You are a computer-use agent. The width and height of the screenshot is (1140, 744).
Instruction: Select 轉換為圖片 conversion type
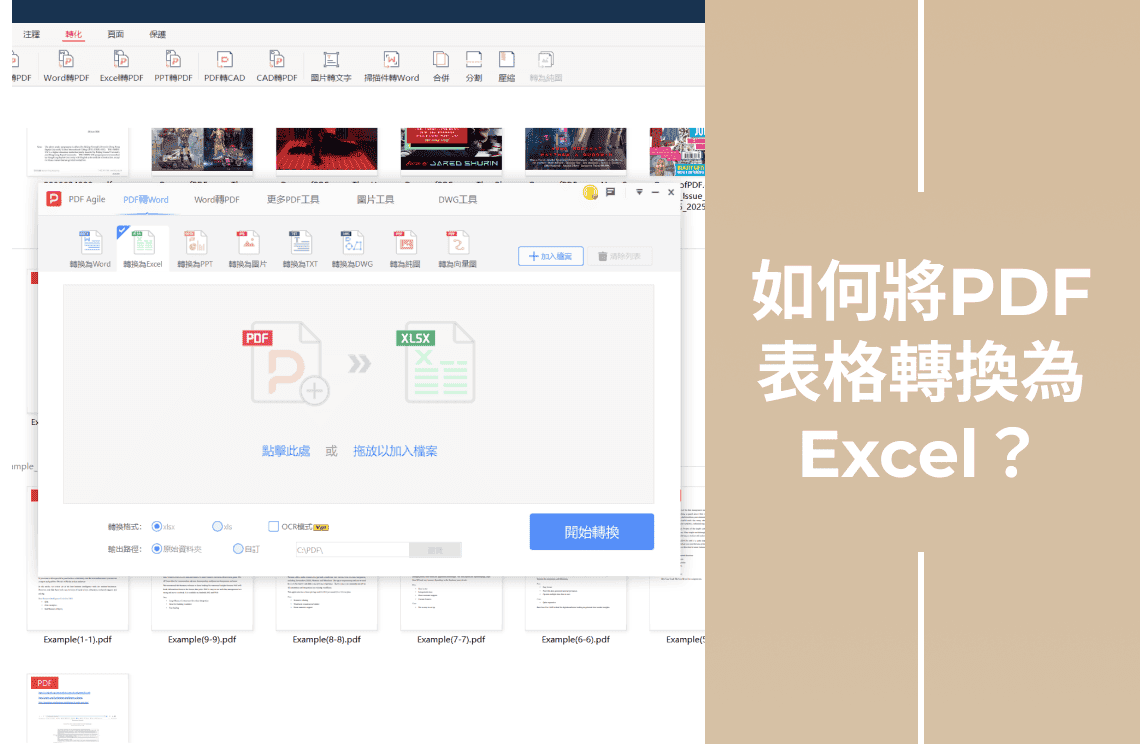pos(248,249)
